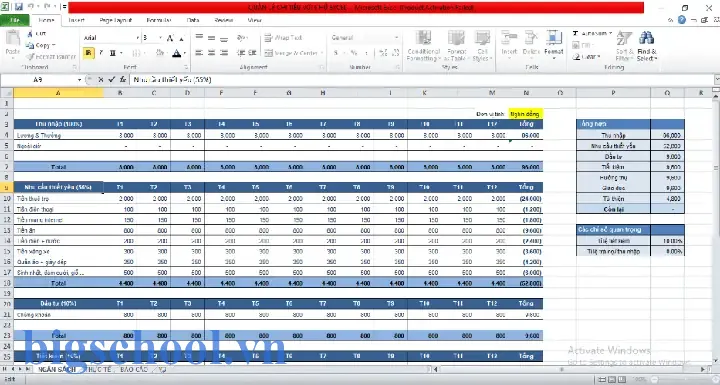Click the Decrease Decimal icon
Viewport: 720px width, 385px height.
396,53
